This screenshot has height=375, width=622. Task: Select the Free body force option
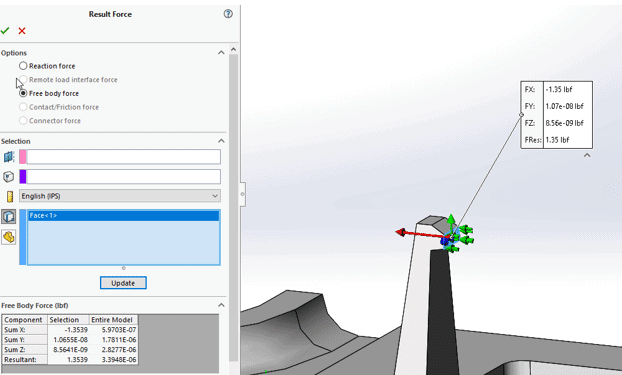click(49, 93)
